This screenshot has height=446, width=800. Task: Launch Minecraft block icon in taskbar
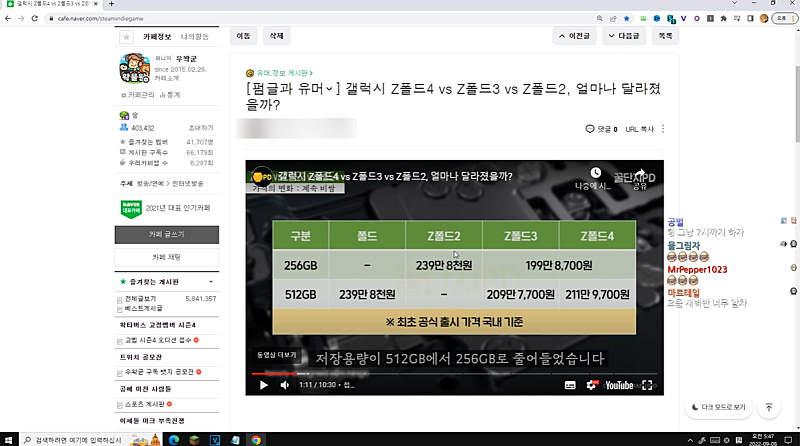(x=194, y=440)
